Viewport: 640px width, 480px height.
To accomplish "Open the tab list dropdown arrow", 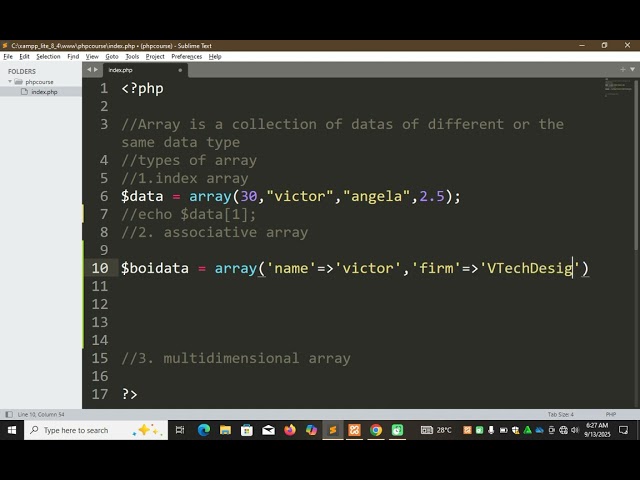I will 632,69.
